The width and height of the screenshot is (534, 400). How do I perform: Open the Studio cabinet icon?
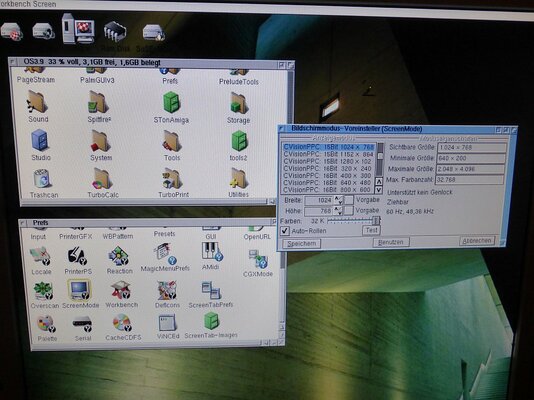point(40,140)
